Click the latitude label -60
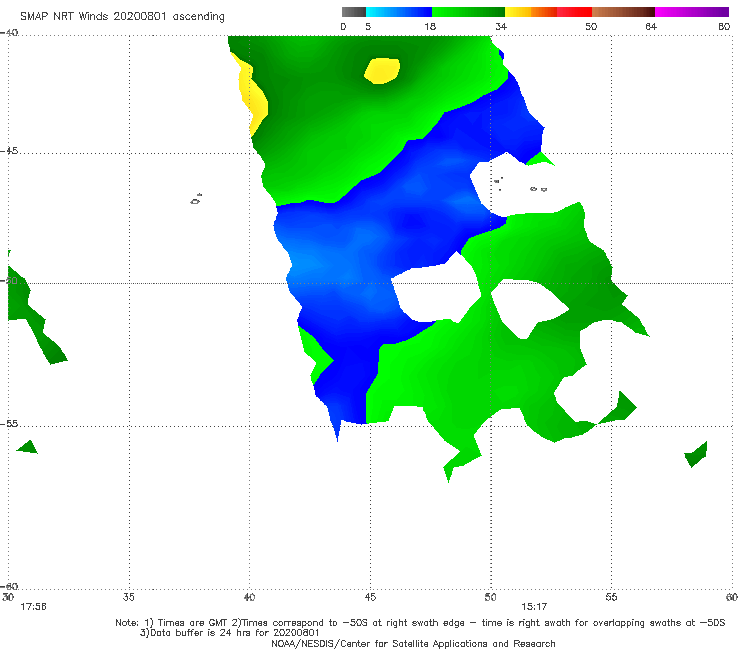 [x=9, y=586]
